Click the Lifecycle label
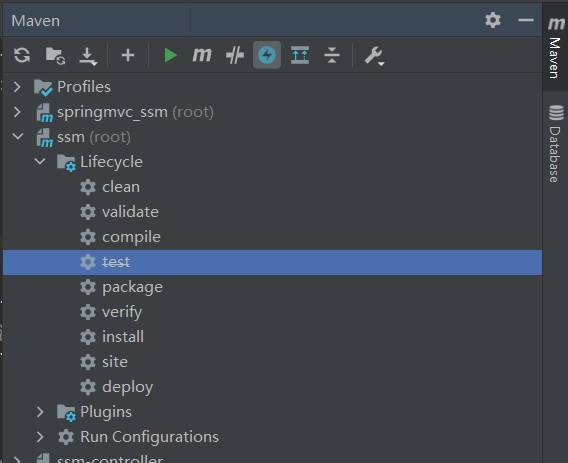Viewport: 568px width, 463px height. 112,162
